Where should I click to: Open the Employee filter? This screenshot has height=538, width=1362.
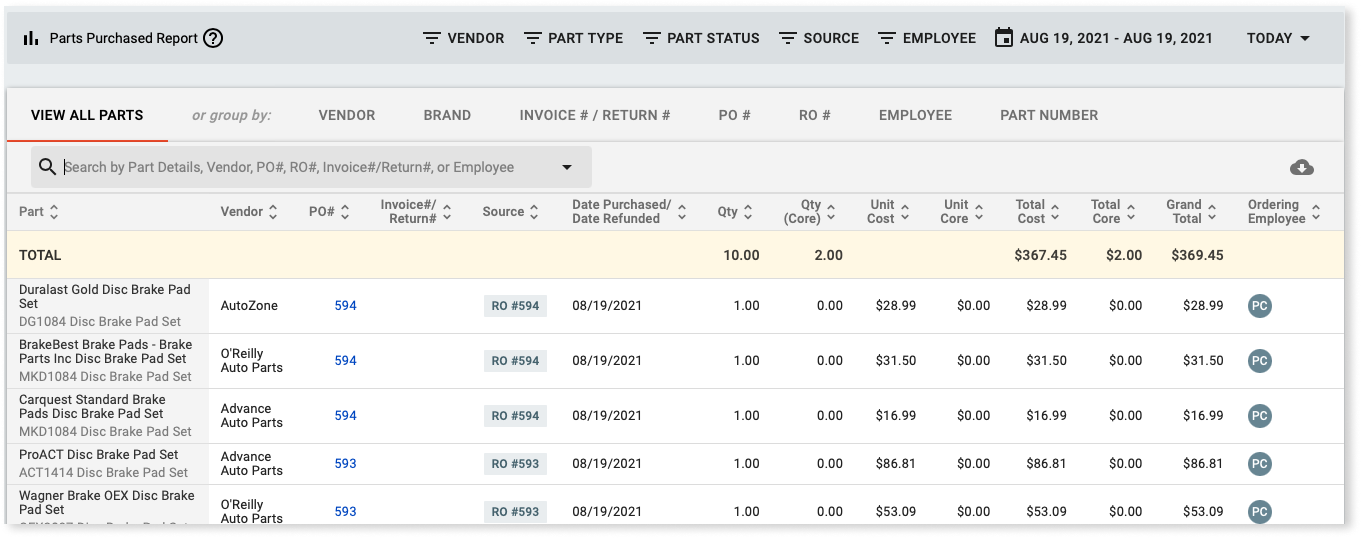(x=927, y=38)
